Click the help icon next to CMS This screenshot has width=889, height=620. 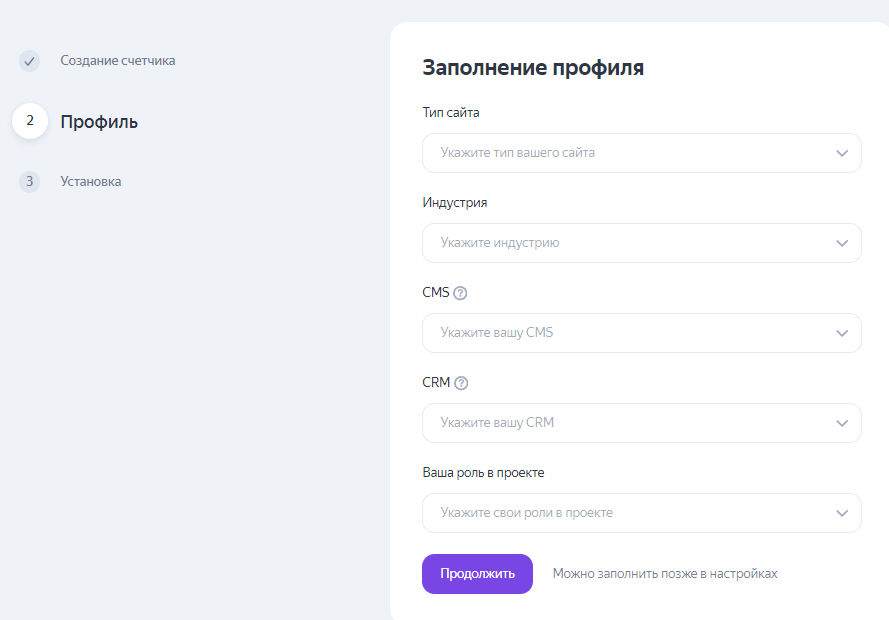point(460,293)
